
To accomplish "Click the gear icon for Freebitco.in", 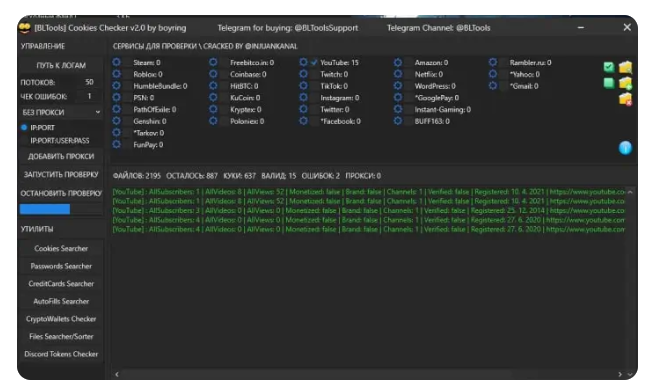I will tap(213, 62).
